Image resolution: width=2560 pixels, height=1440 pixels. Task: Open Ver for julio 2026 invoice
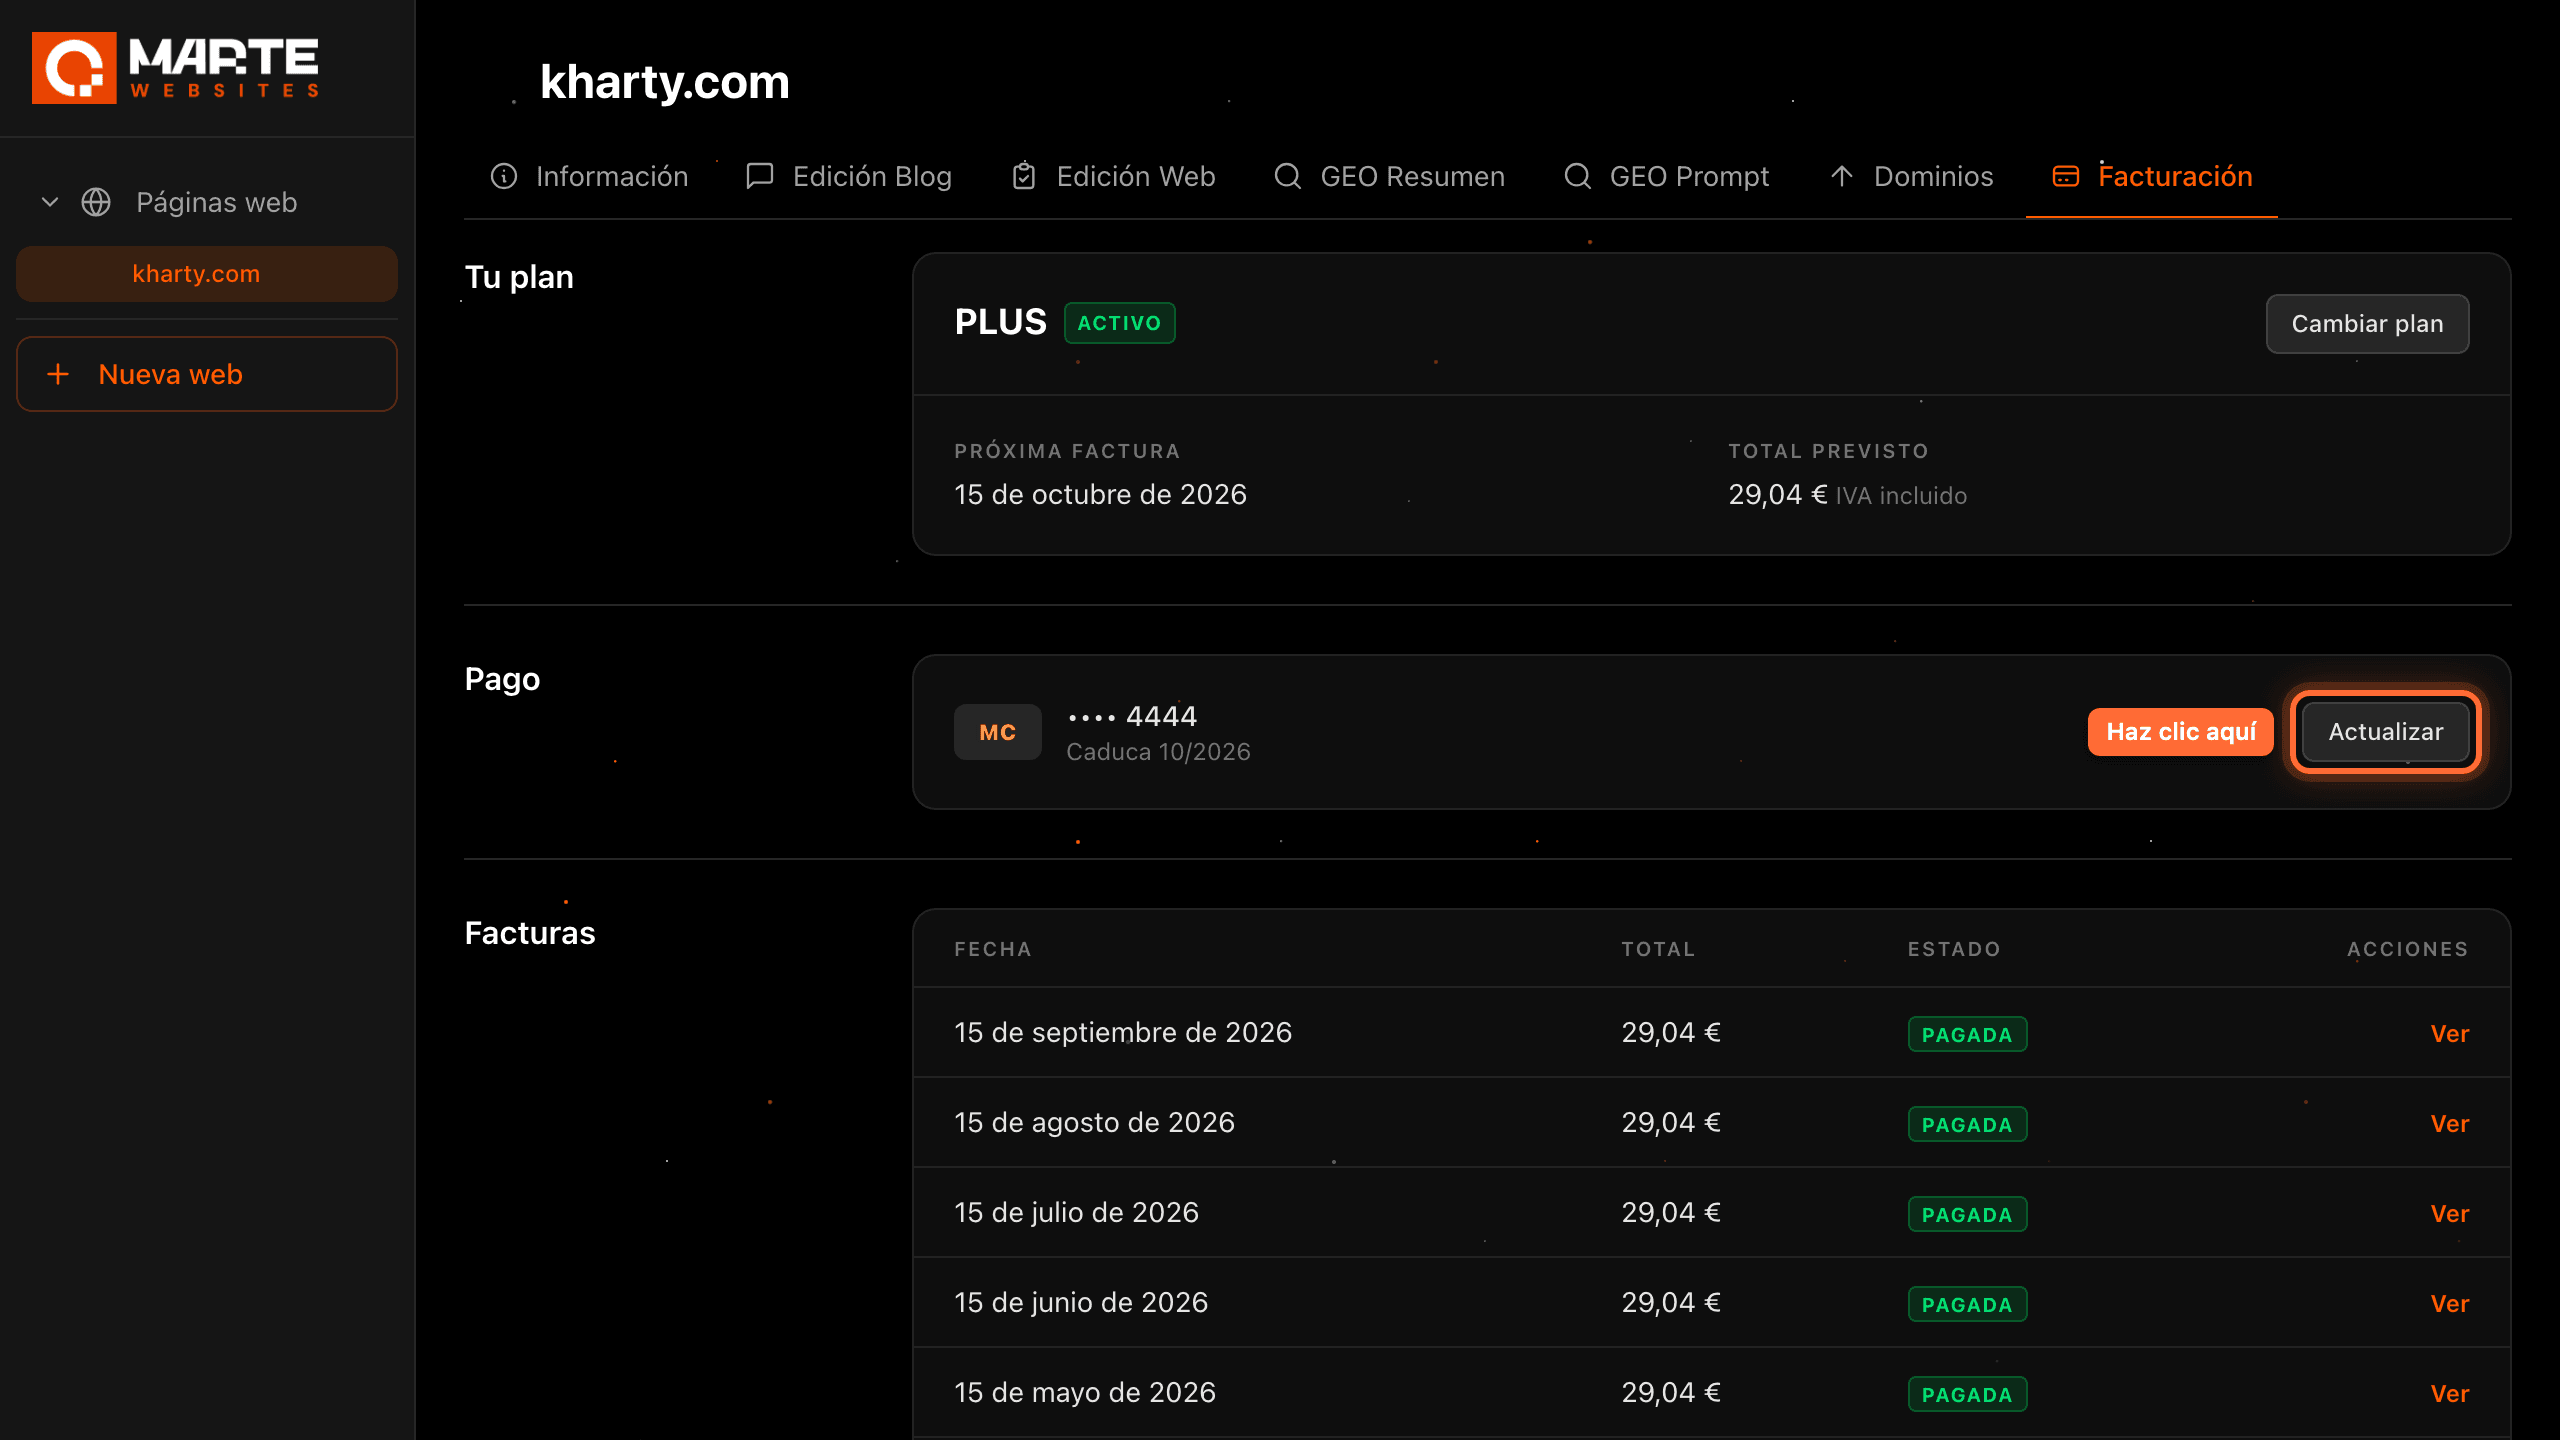[x=2450, y=1214]
